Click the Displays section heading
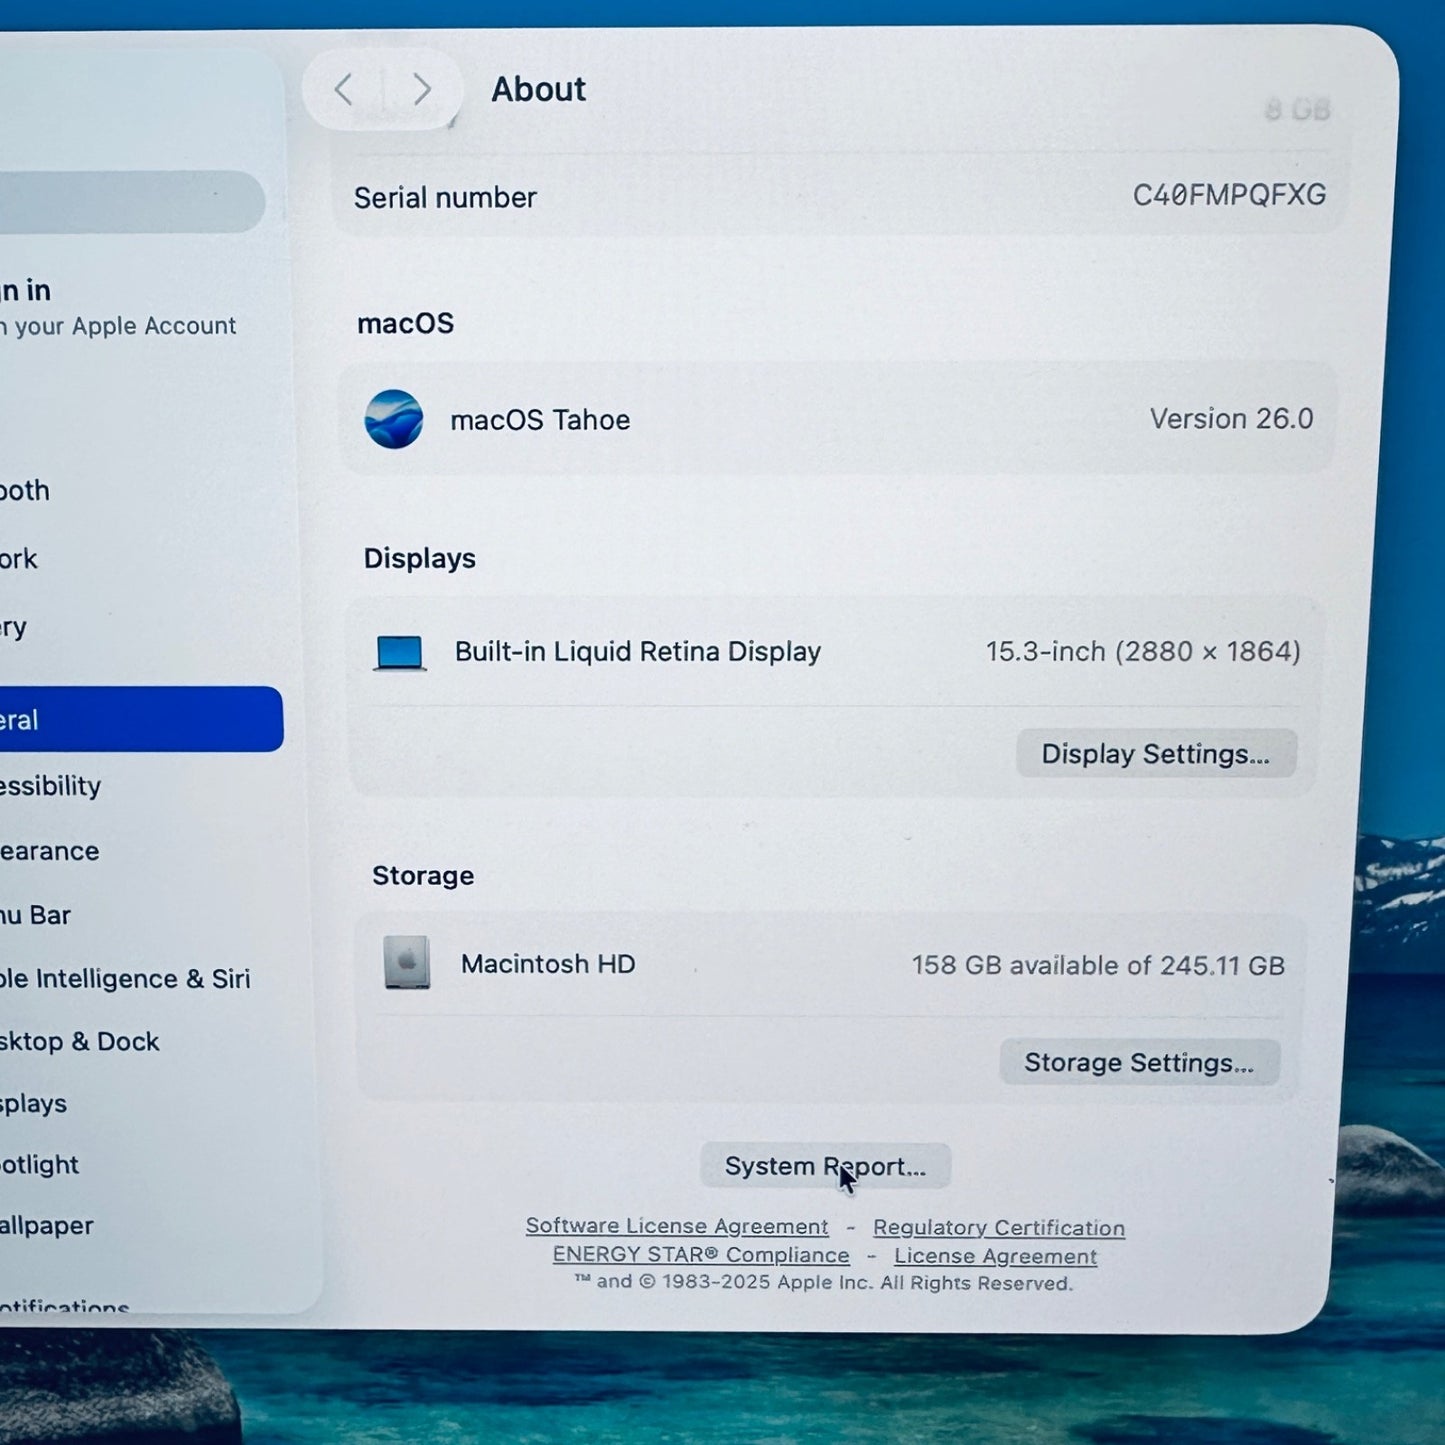 [419, 558]
